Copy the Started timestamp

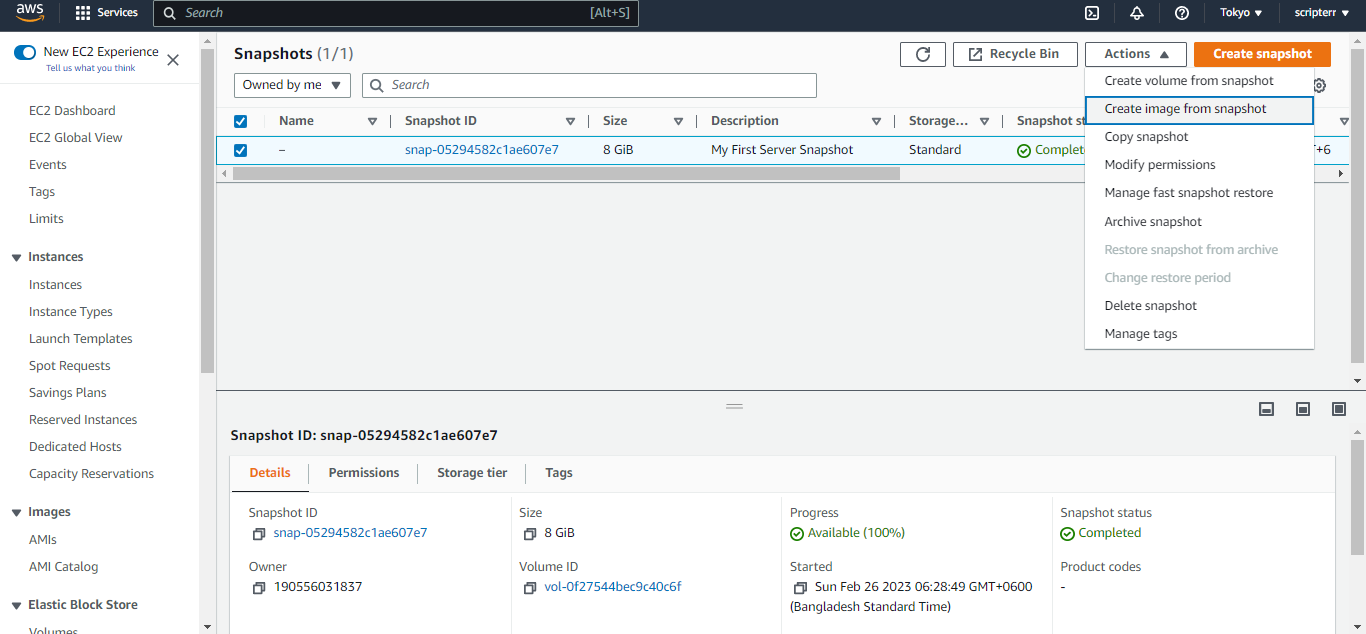pyautogui.click(x=800, y=588)
